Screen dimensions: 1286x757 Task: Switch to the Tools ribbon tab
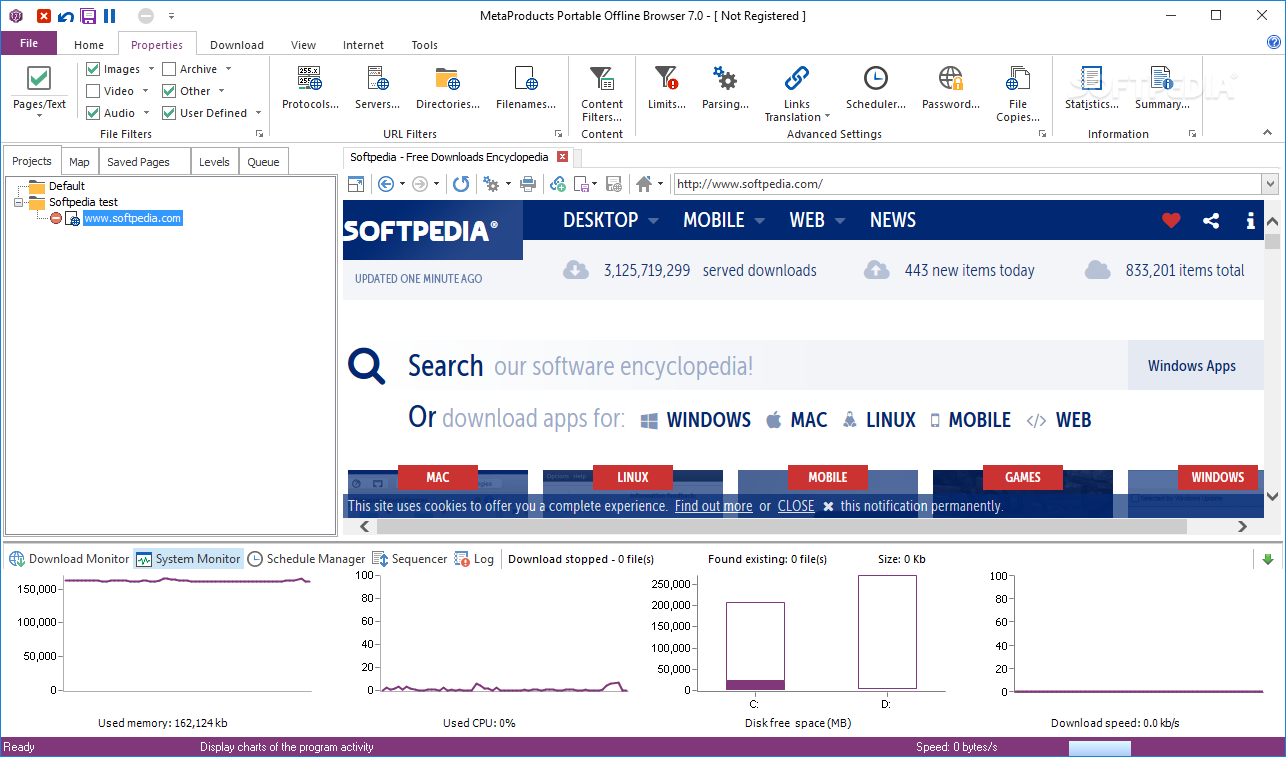pos(425,45)
